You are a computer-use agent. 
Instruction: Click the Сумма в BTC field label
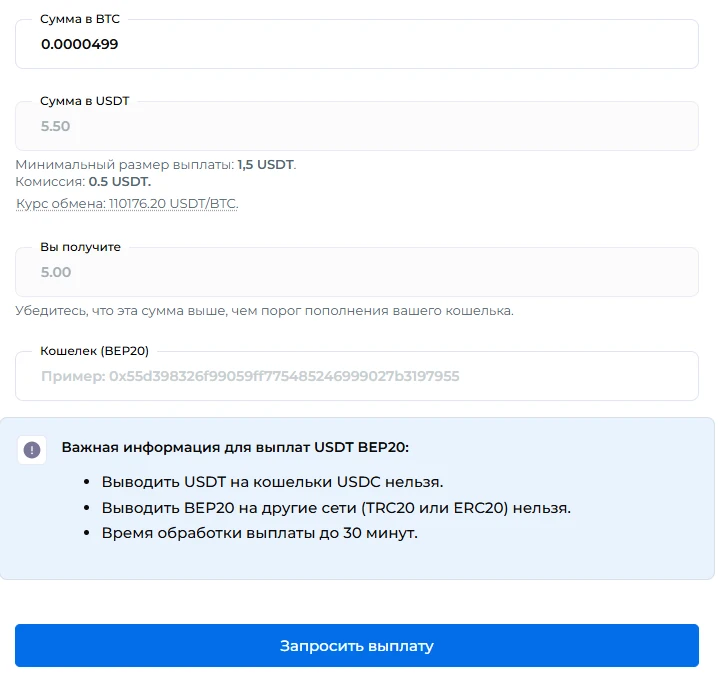[x=80, y=19]
